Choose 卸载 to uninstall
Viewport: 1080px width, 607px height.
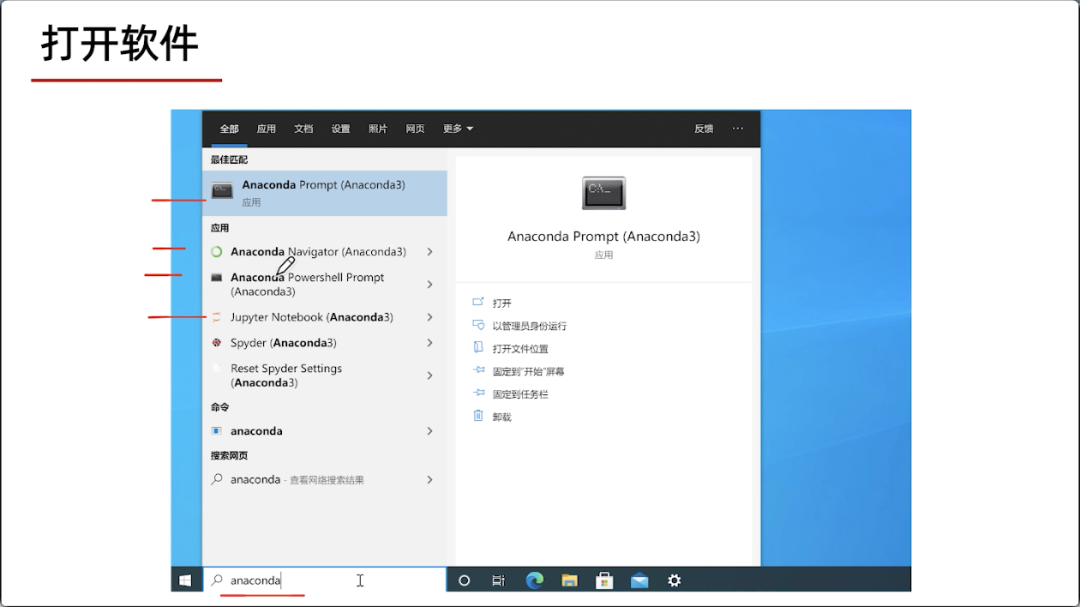pyautogui.click(x=502, y=417)
